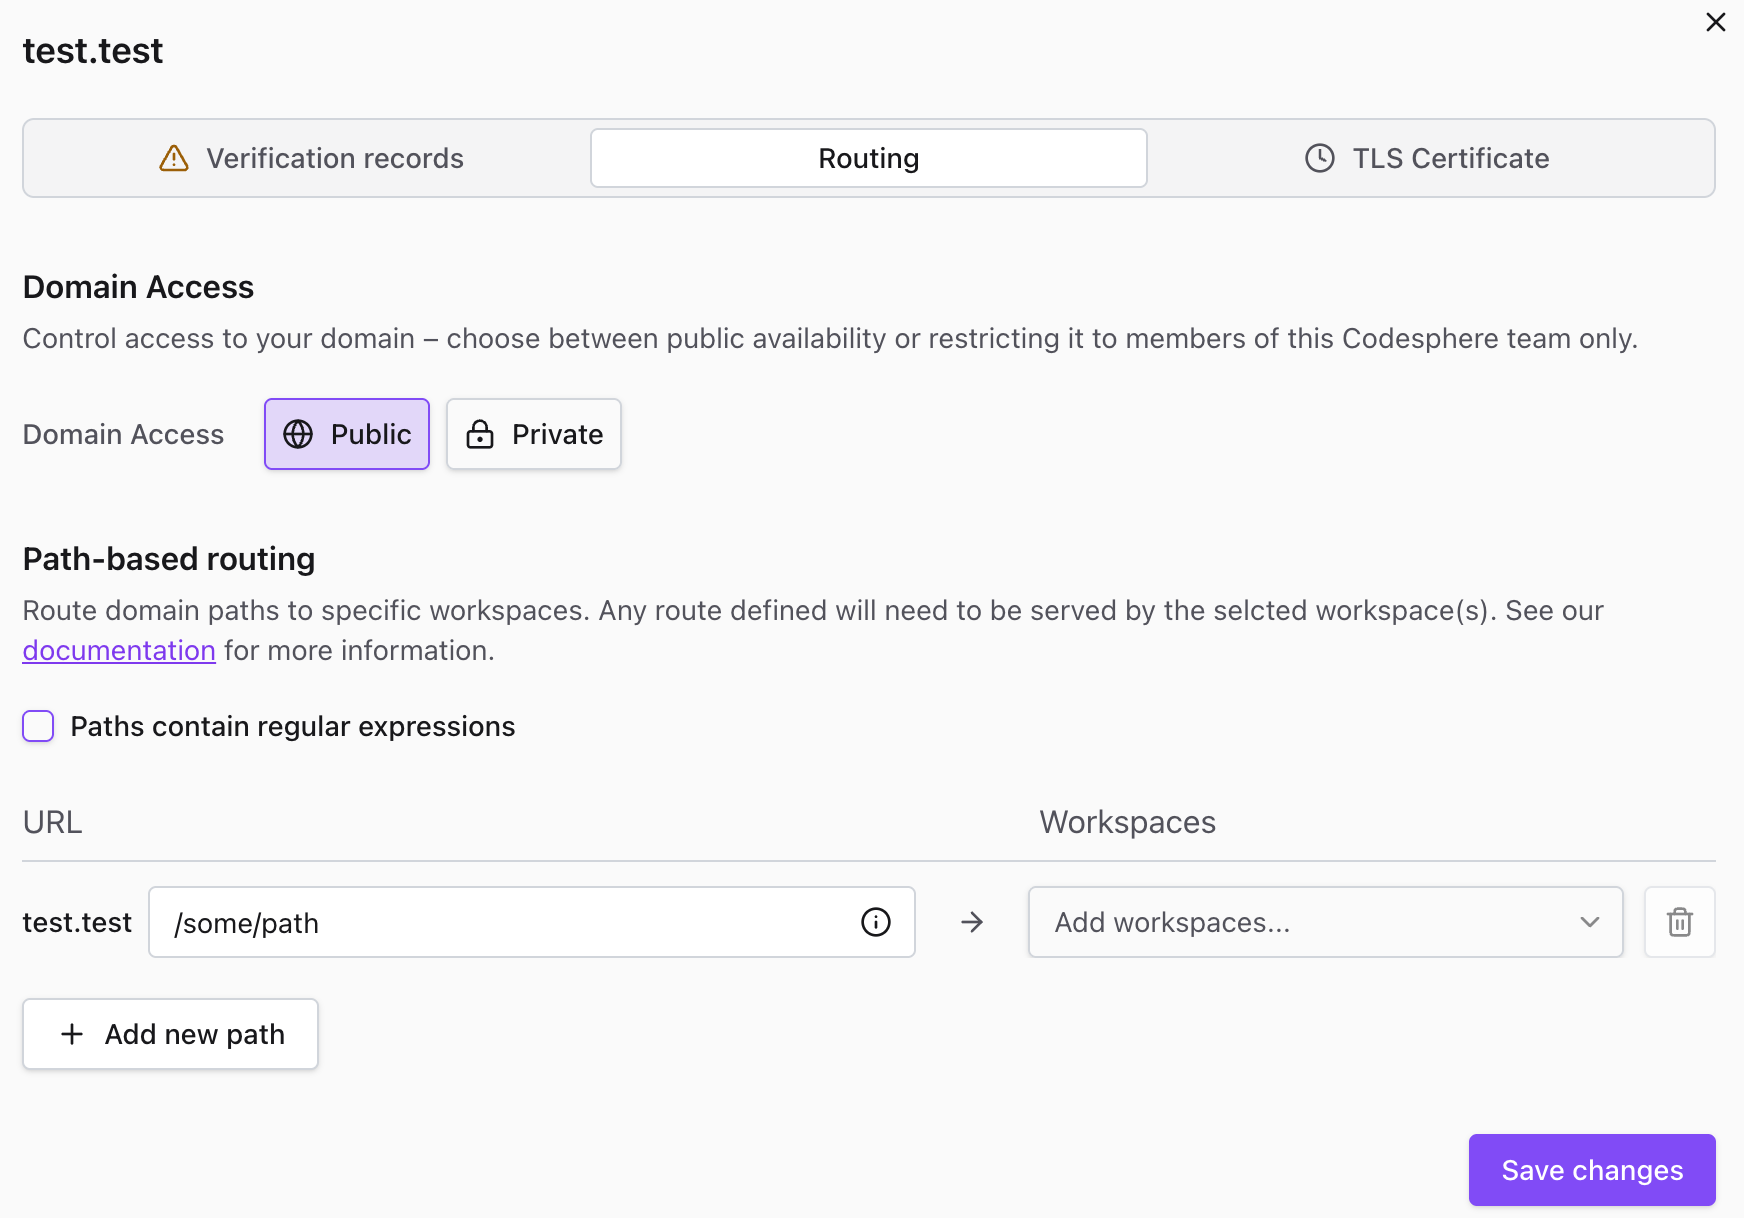The width and height of the screenshot is (1744, 1218).
Task: Click the lock icon on the Private option
Action: [x=480, y=434]
